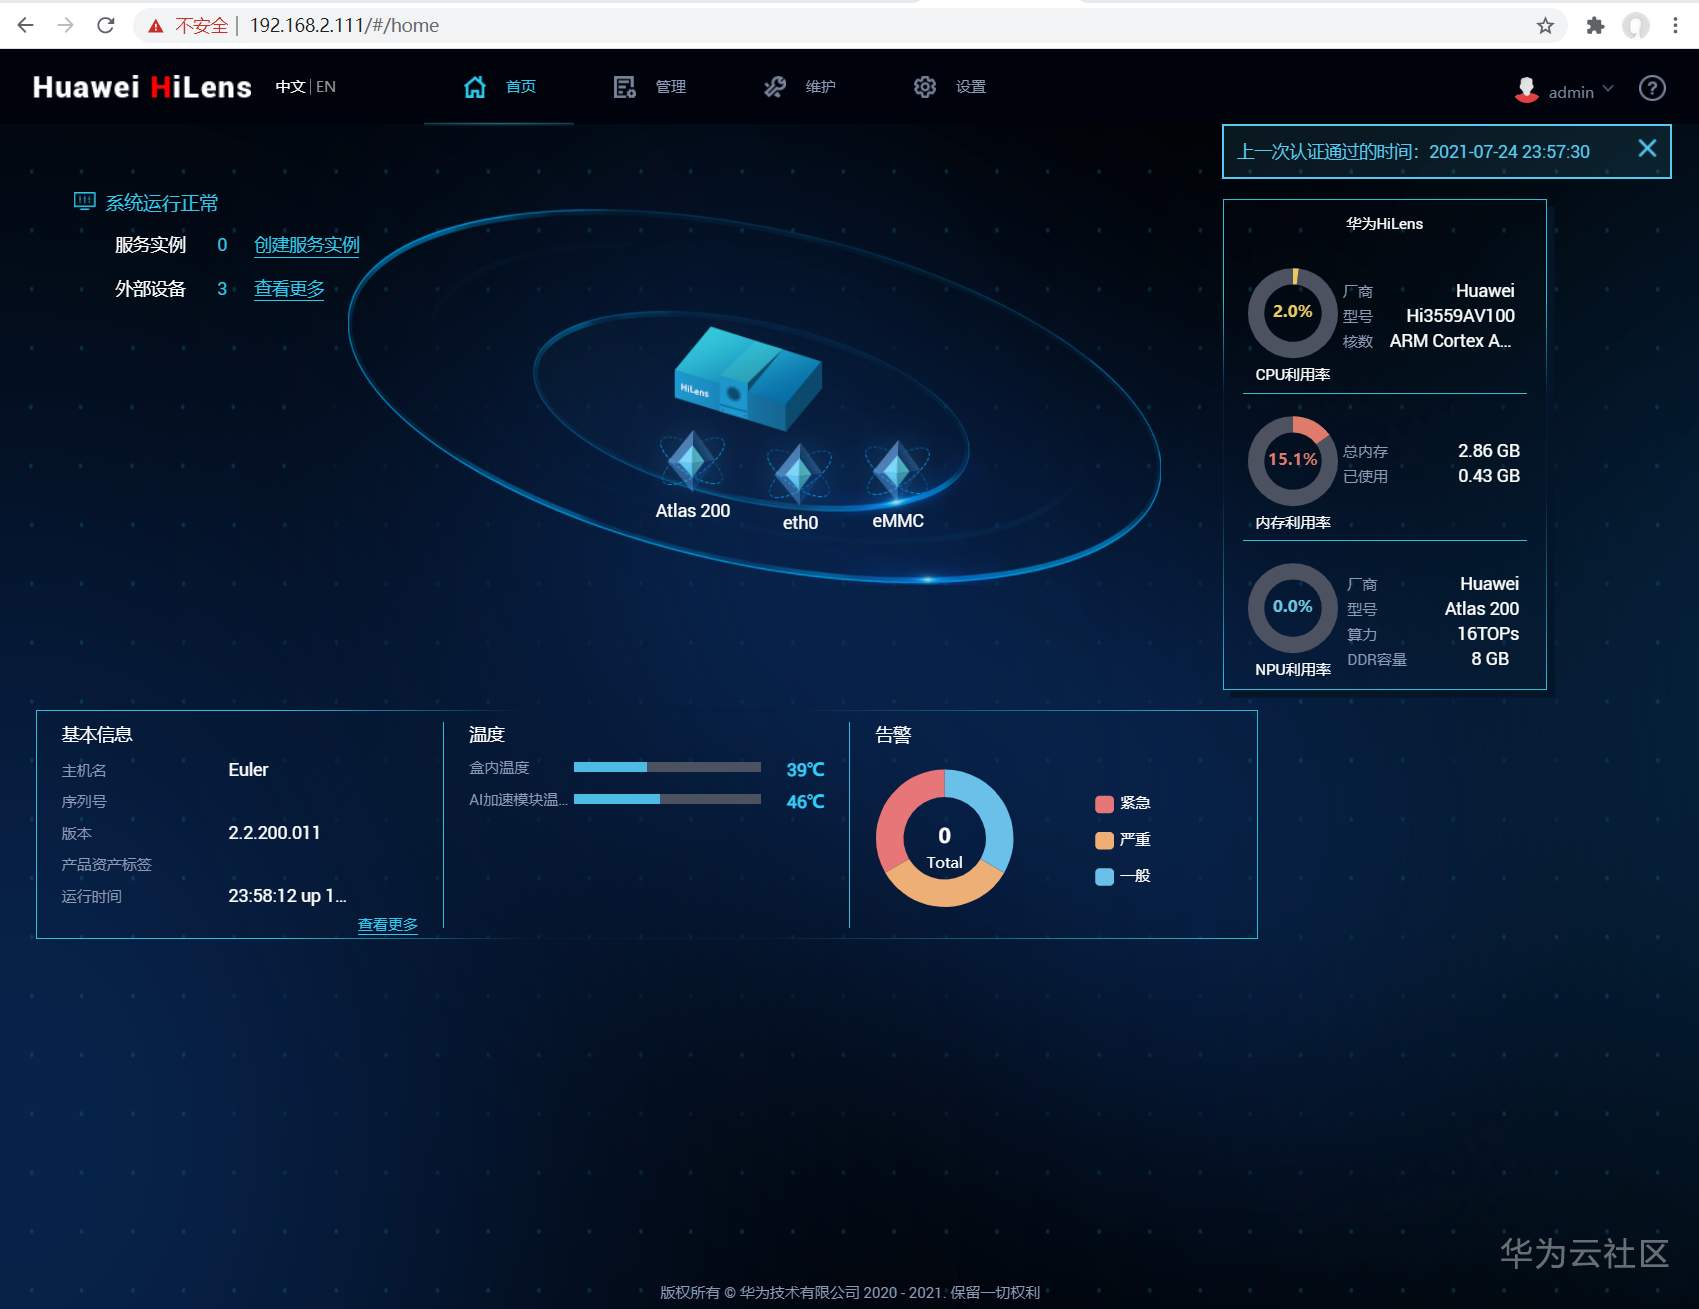Click the 盒内温度 39℃ progress bar
This screenshot has width=1699, height=1309.
pyautogui.click(x=667, y=767)
